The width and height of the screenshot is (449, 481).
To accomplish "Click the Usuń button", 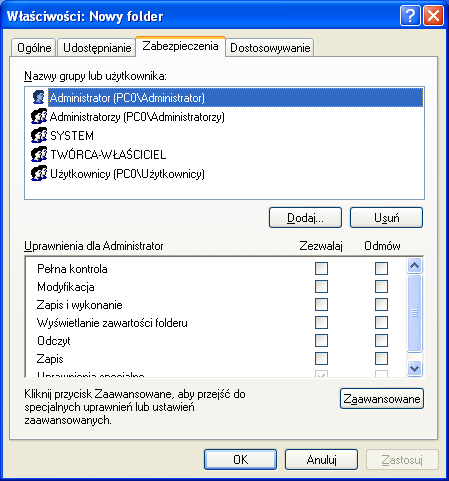I will (x=386, y=218).
